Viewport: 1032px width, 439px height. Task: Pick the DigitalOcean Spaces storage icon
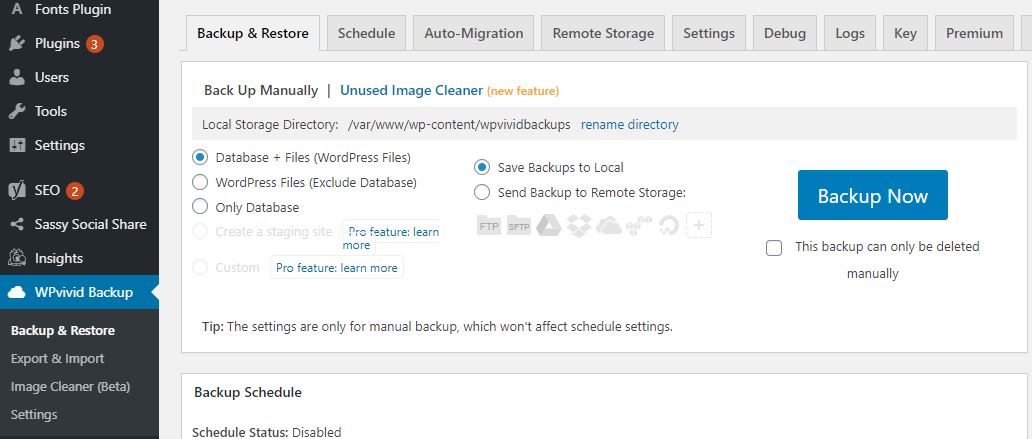coord(669,225)
